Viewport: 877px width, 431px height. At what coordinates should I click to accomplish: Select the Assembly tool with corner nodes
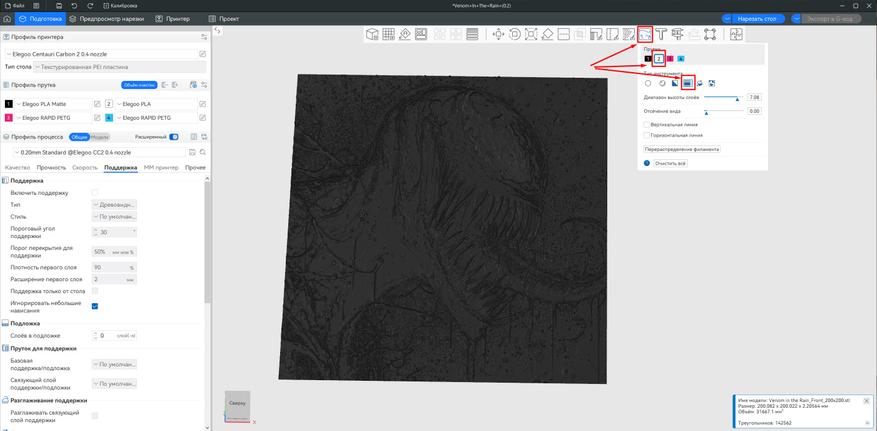pos(710,35)
